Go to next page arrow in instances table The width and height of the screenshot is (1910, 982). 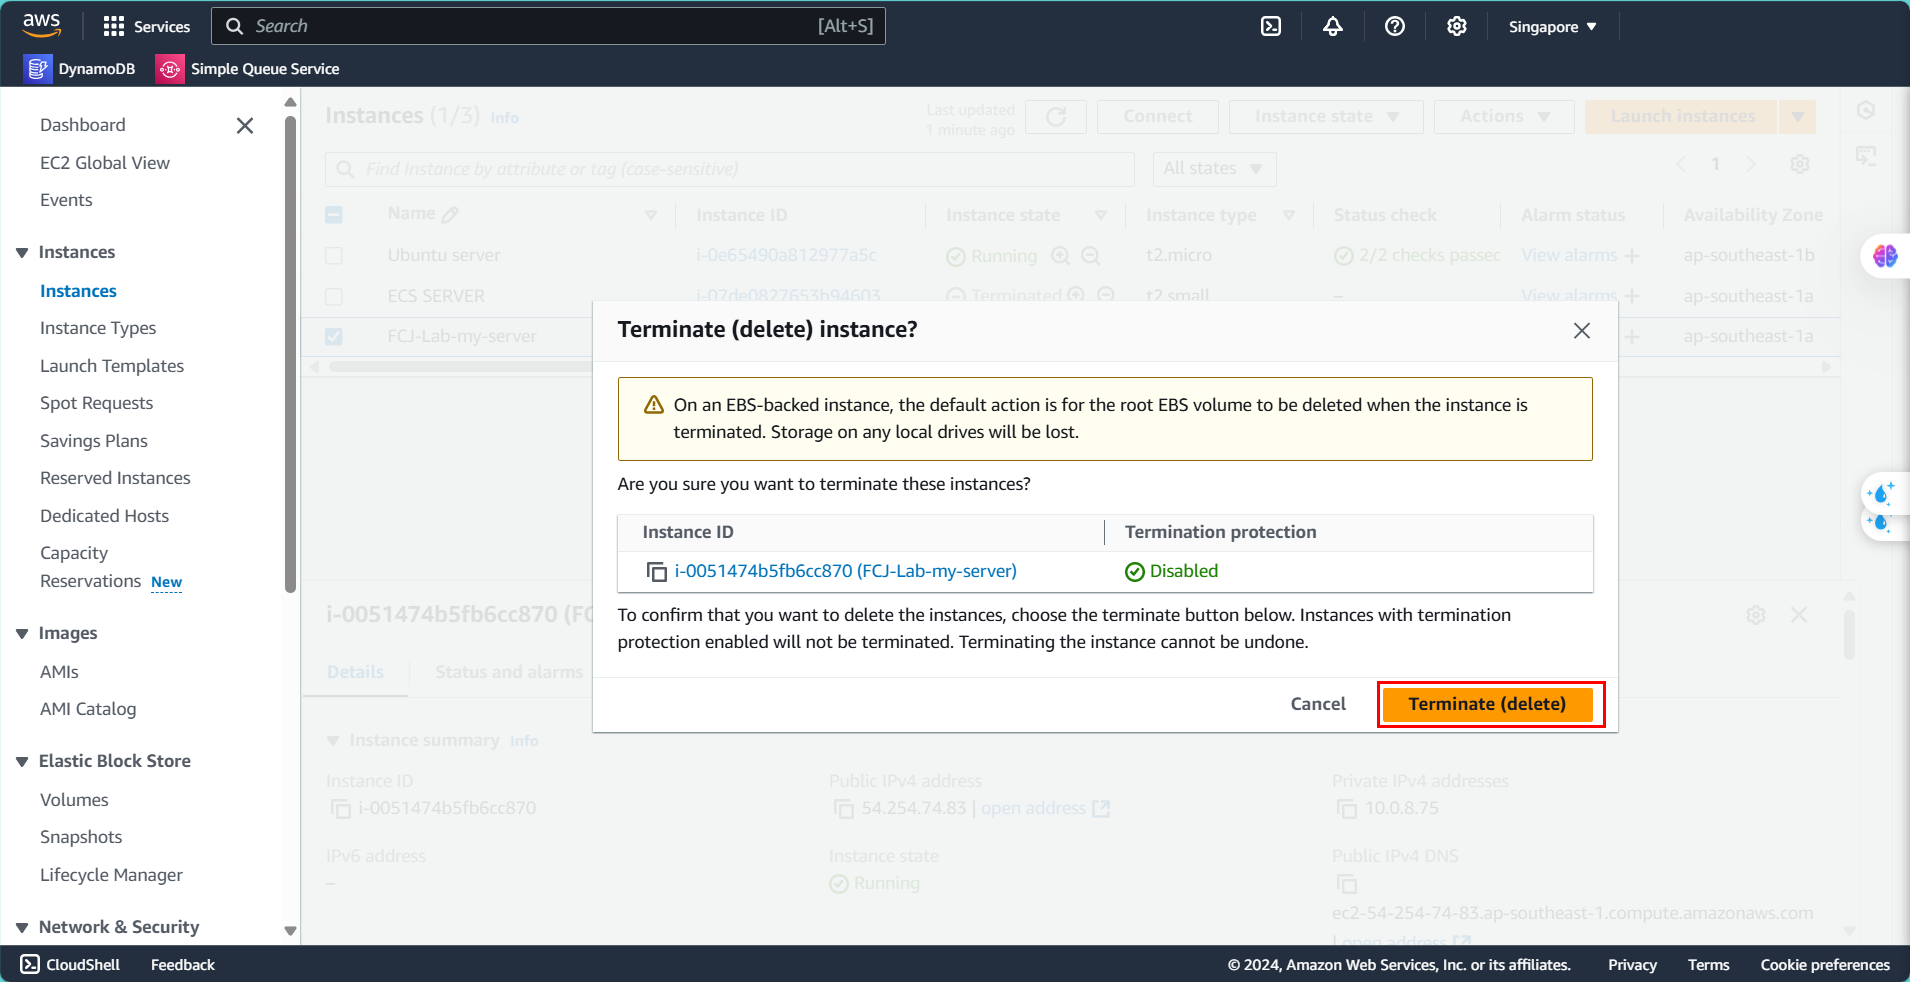pyautogui.click(x=1751, y=164)
